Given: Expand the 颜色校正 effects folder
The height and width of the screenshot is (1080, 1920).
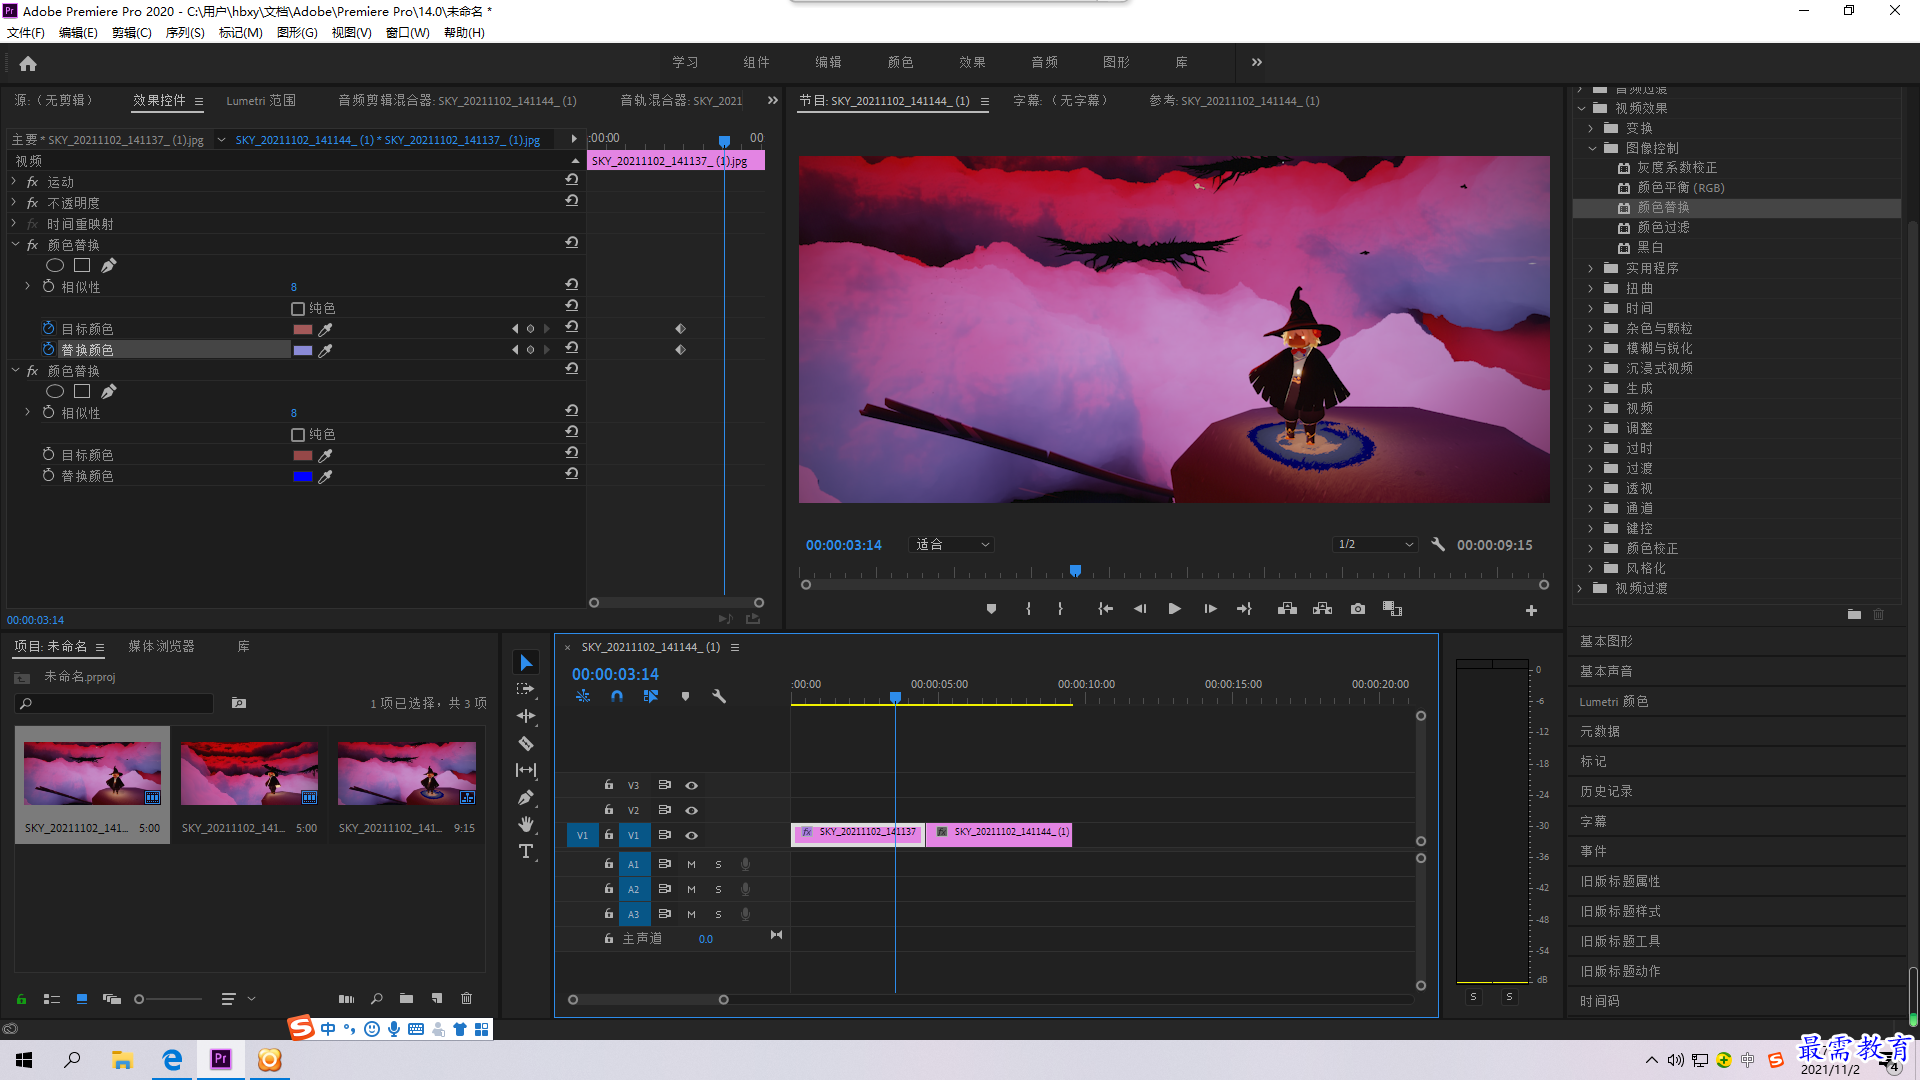Looking at the screenshot, I should 1590,548.
